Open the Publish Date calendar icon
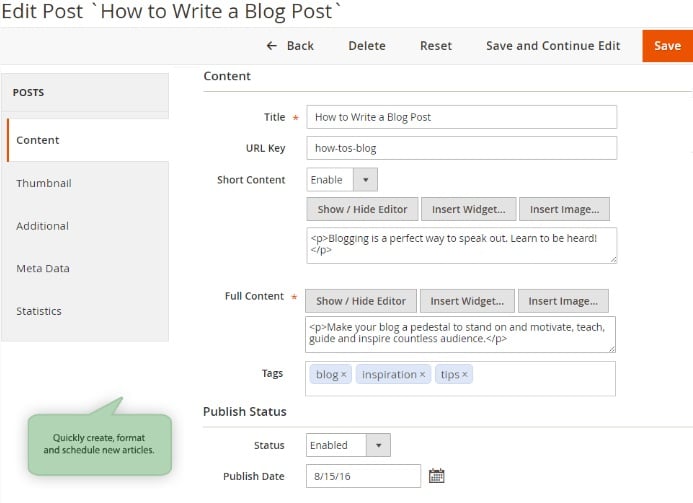Image resolution: width=693 pixels, height=503 pixels. coord(437,476)
